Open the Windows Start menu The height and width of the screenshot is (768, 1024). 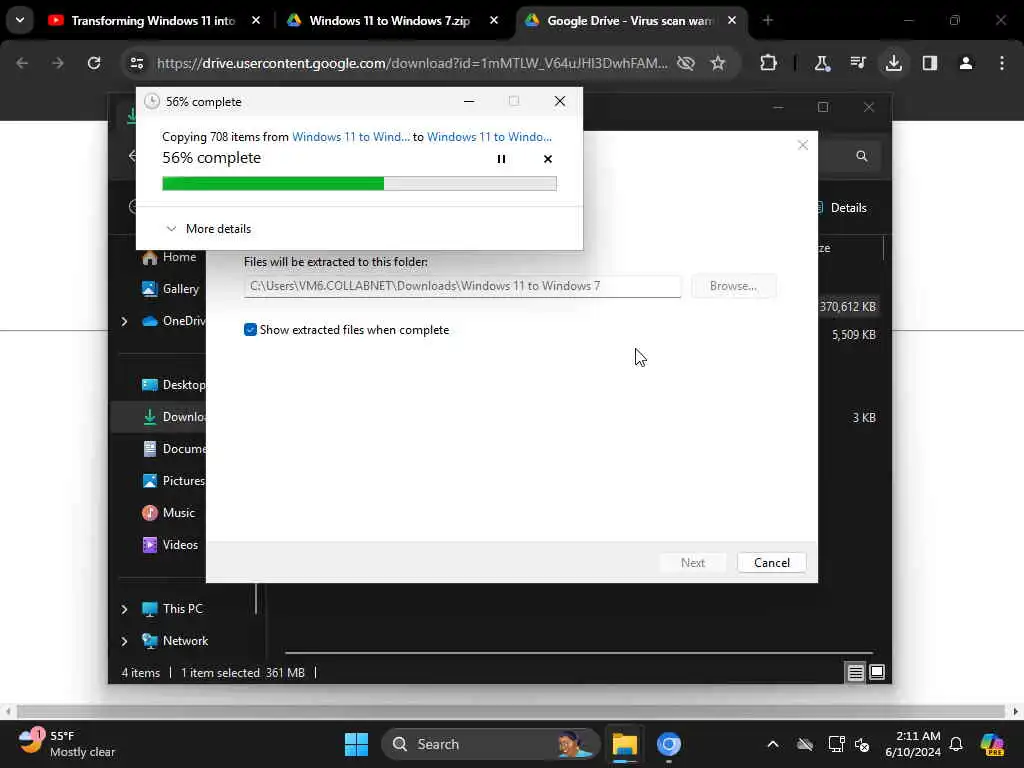[356, 744]
